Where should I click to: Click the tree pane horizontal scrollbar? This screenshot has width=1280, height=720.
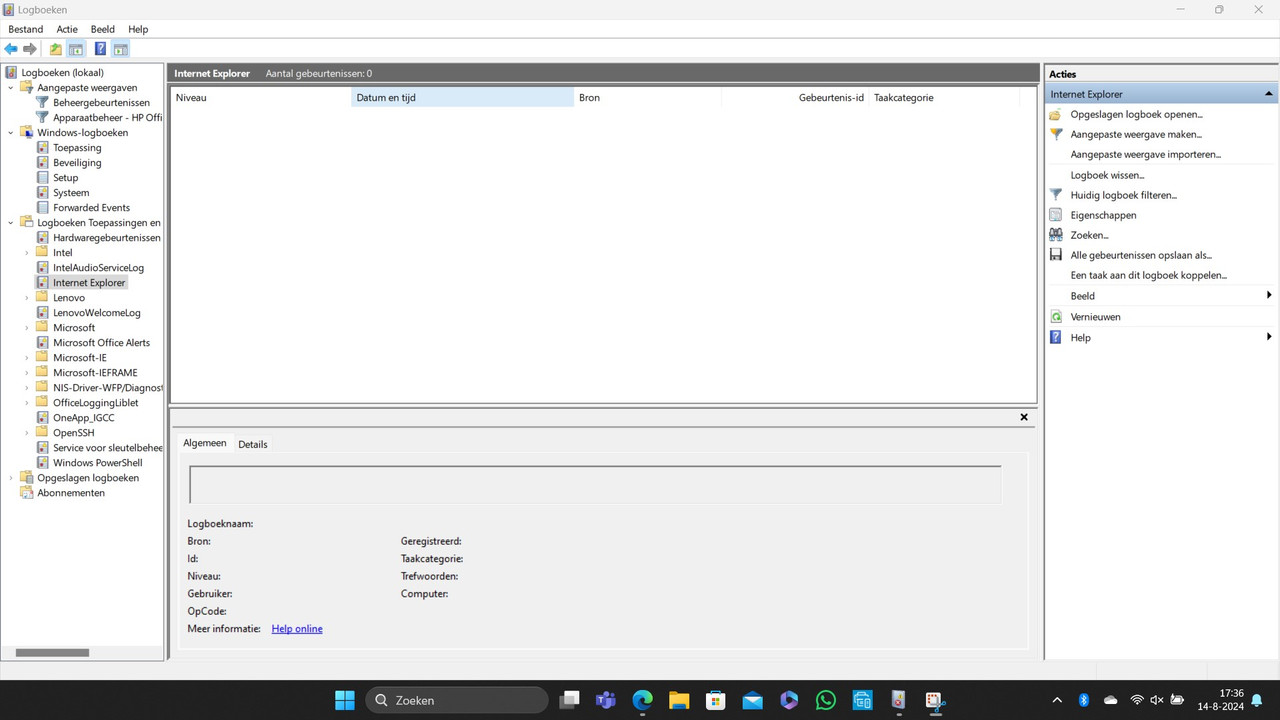(52, 653)
